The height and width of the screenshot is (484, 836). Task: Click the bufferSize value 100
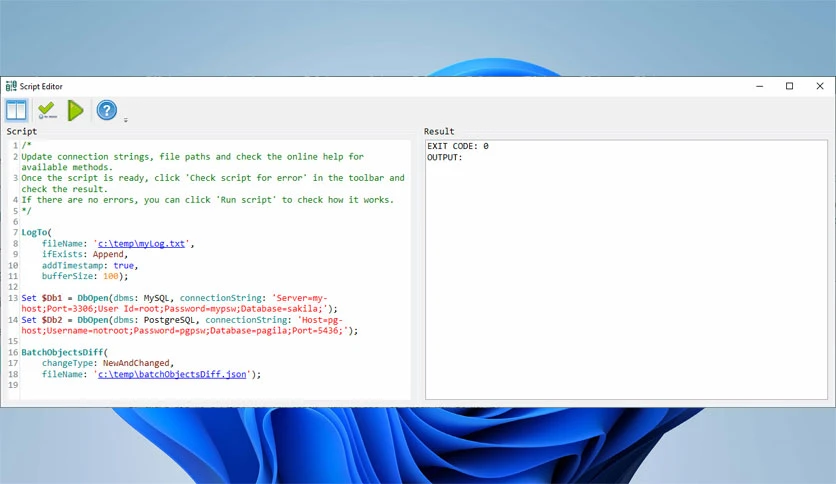coord(110,276)
